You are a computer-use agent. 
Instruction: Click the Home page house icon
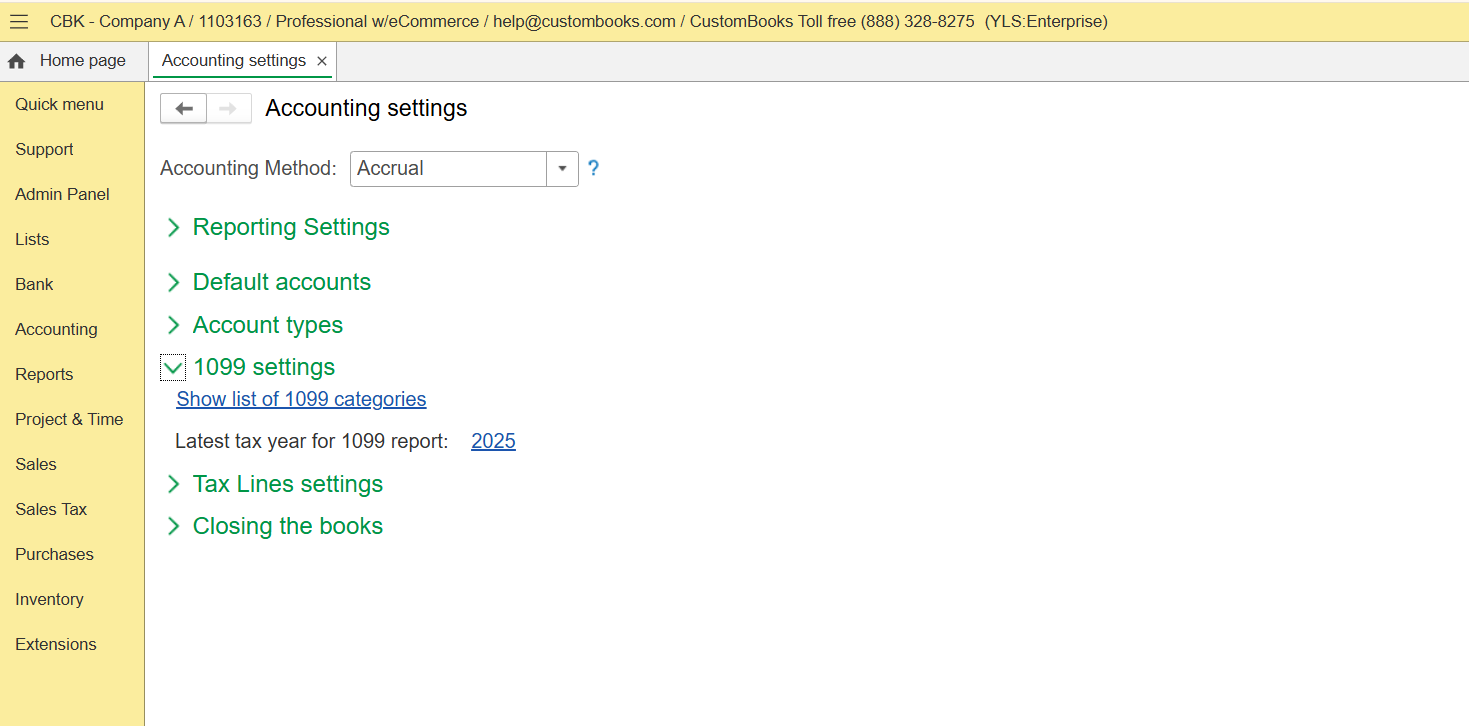tap(16, 62)
